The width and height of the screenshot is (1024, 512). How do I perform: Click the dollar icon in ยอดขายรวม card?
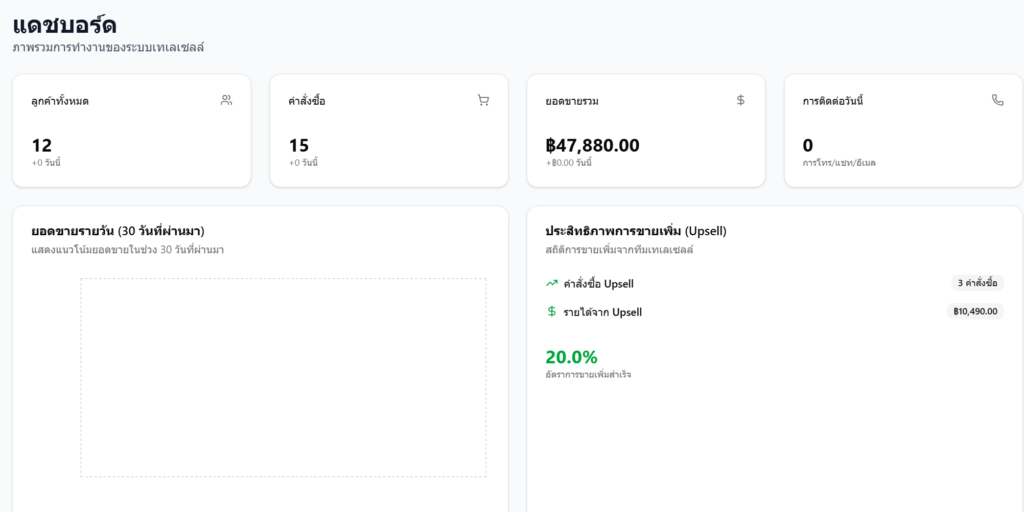click(740, 100)
